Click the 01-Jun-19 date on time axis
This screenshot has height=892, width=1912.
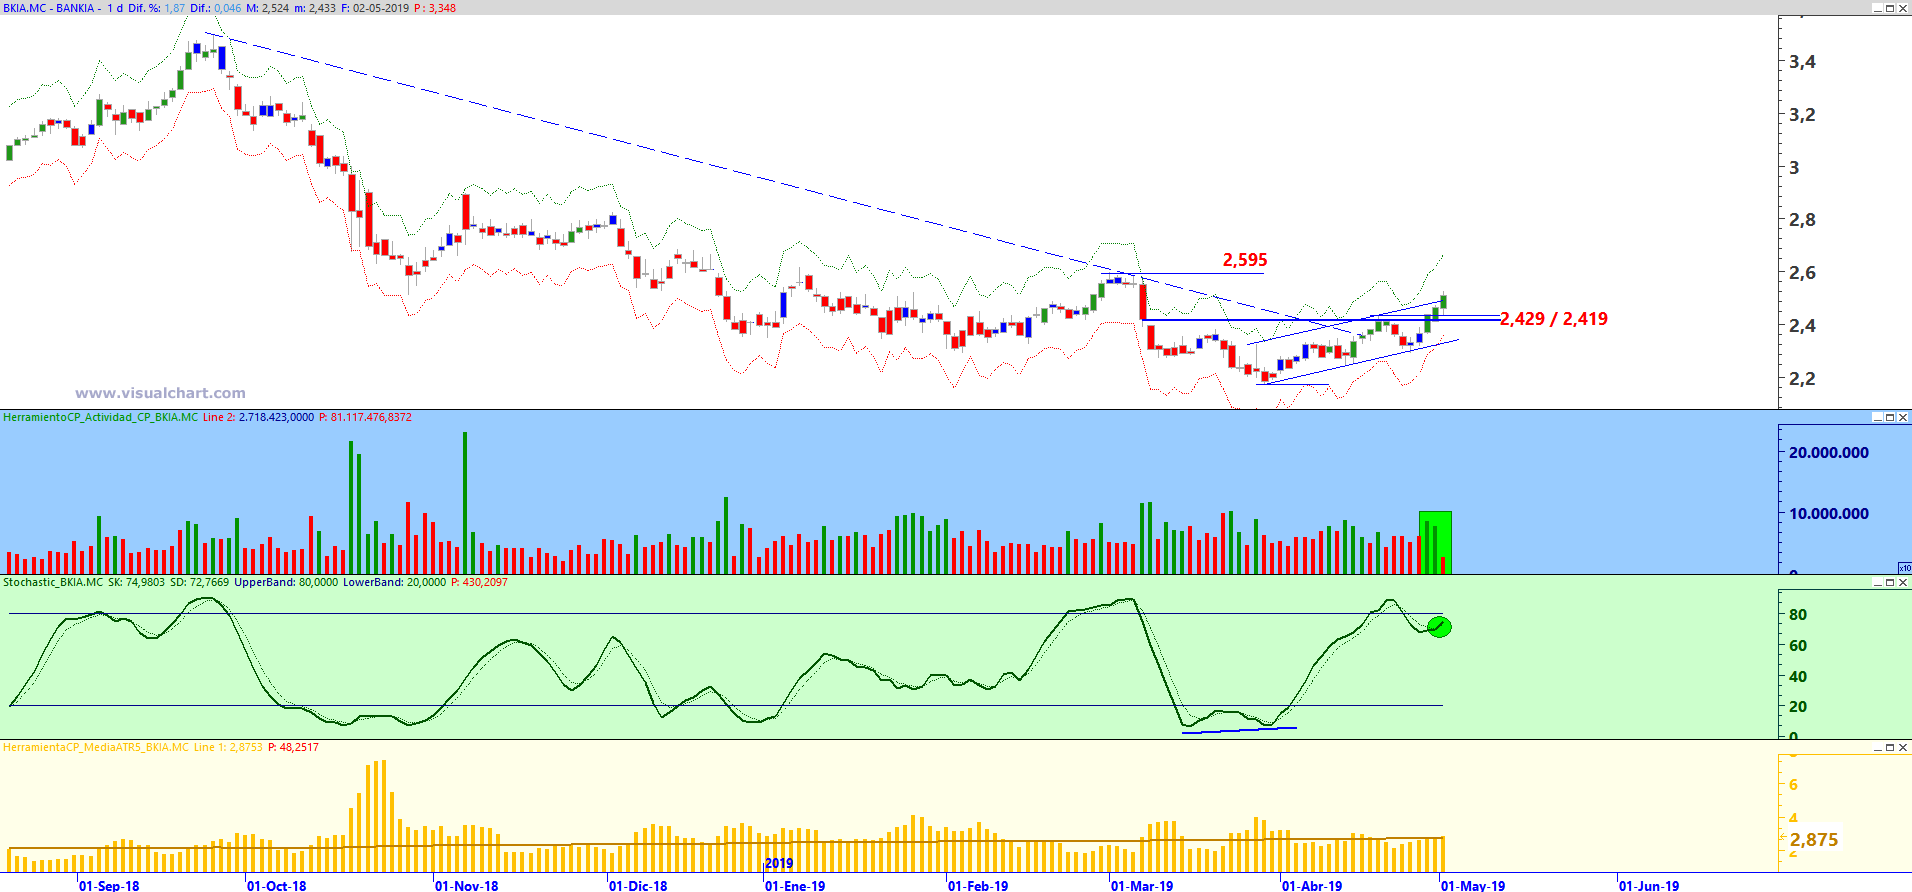coord(1649,885)
